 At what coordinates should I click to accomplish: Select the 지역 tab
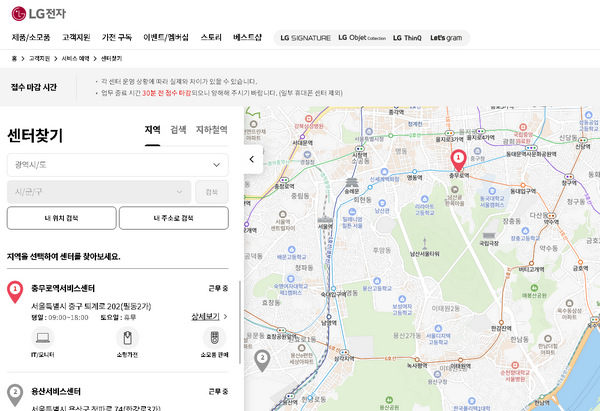click(152, 130)
